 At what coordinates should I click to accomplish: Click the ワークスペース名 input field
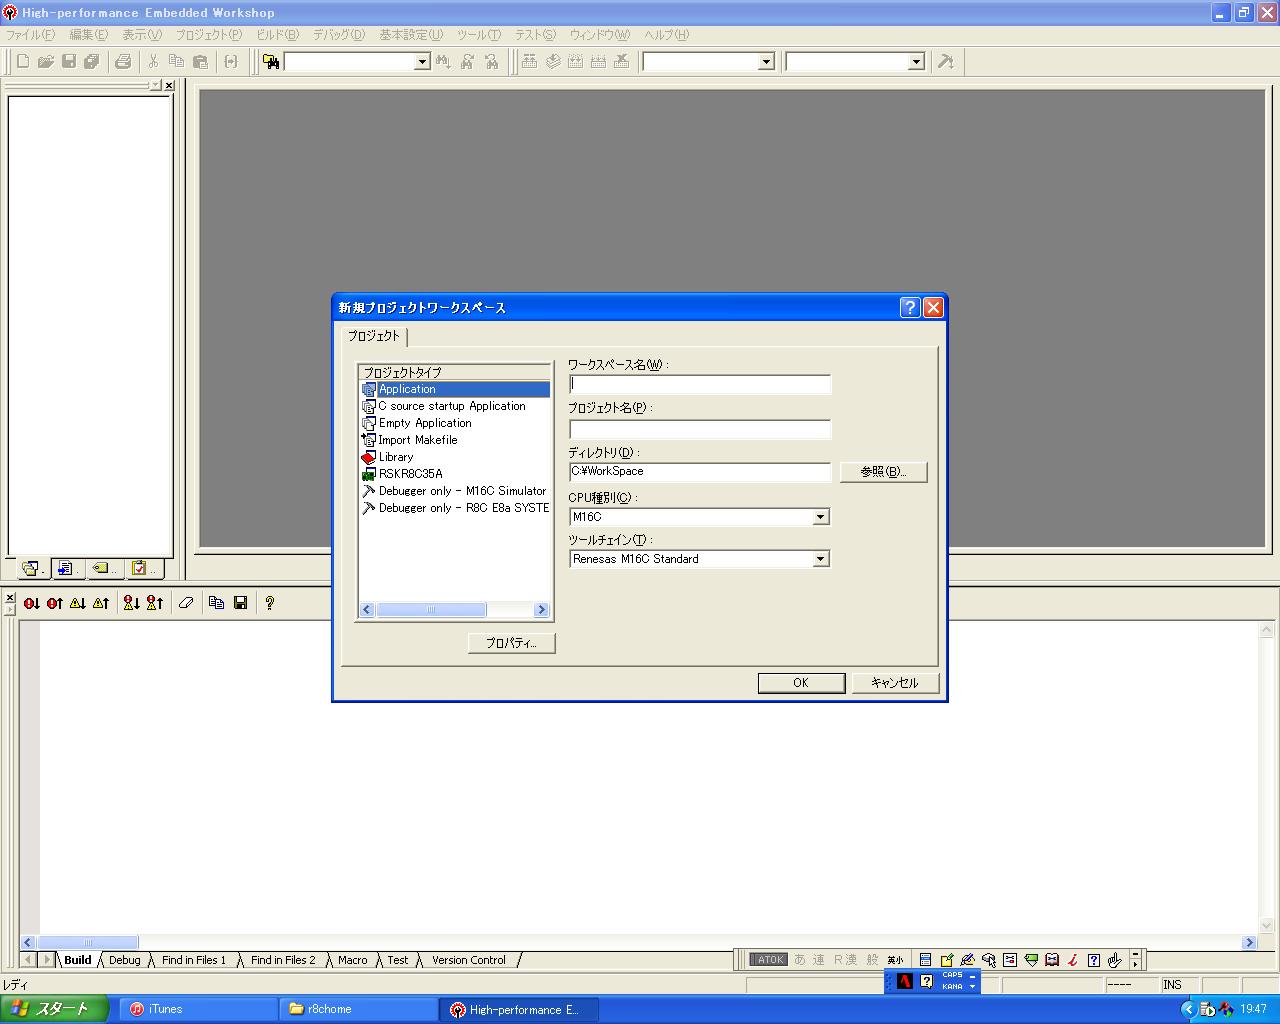700,385
